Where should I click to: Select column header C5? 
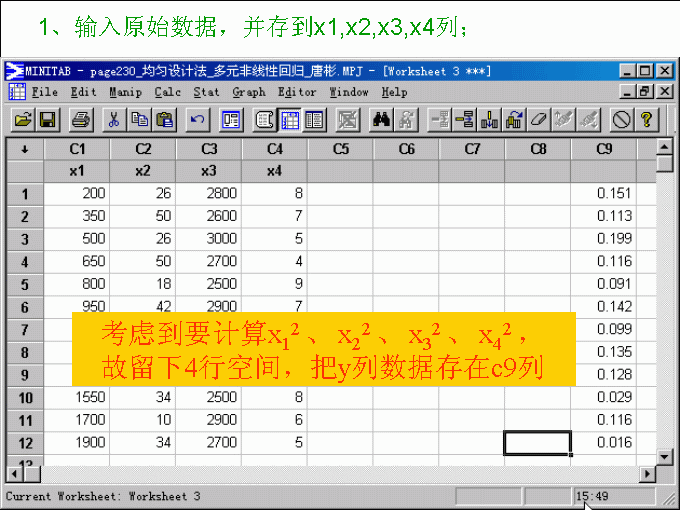(x=340, y=149)
